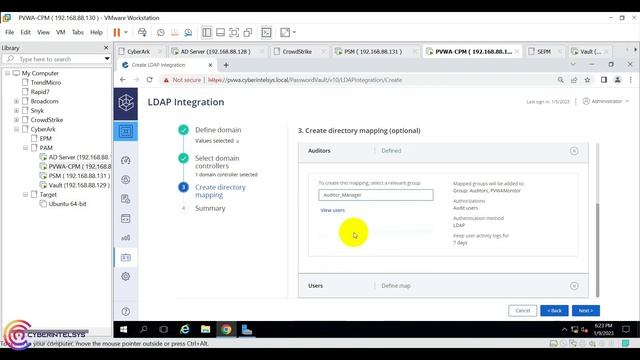This screenshot has width=640, height=360.
Task: Open the VMware console view icon
Action: click(x=266, y=32)
